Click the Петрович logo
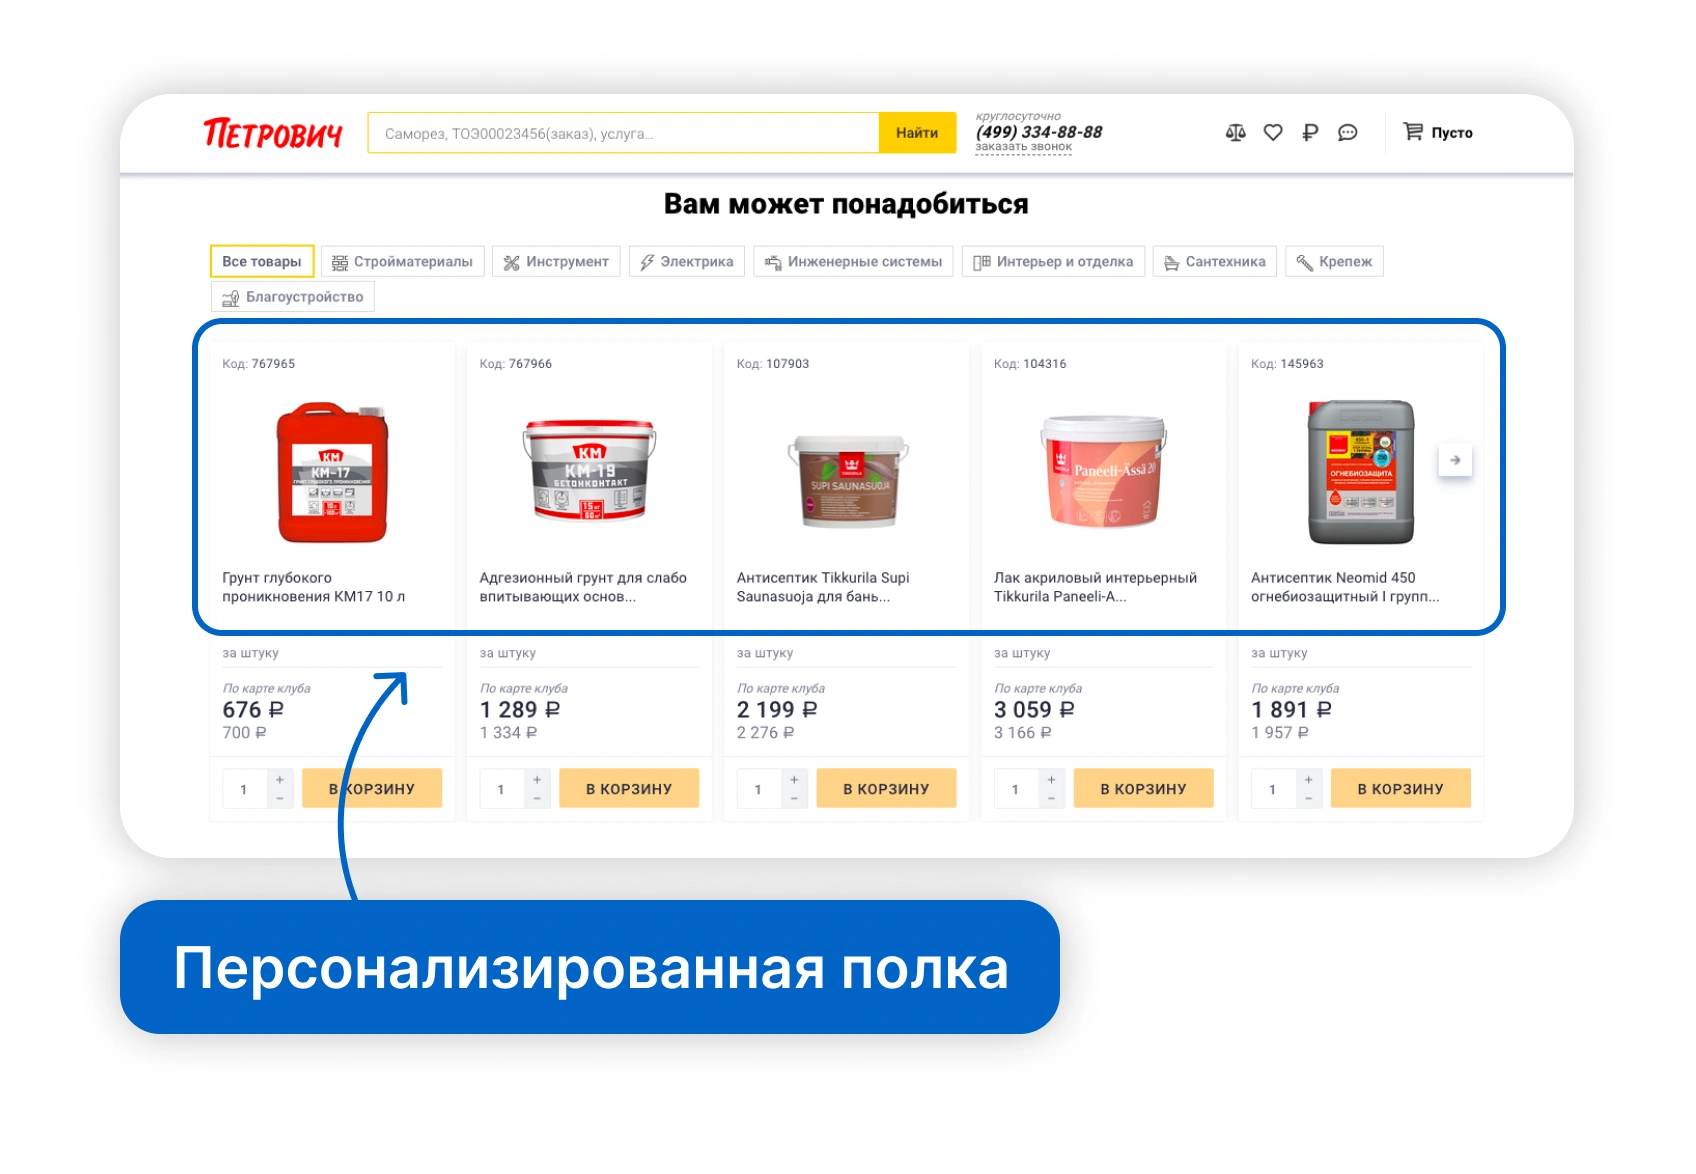The image size is (1696, 1174). pyautogui.click(x=273, y=133)
